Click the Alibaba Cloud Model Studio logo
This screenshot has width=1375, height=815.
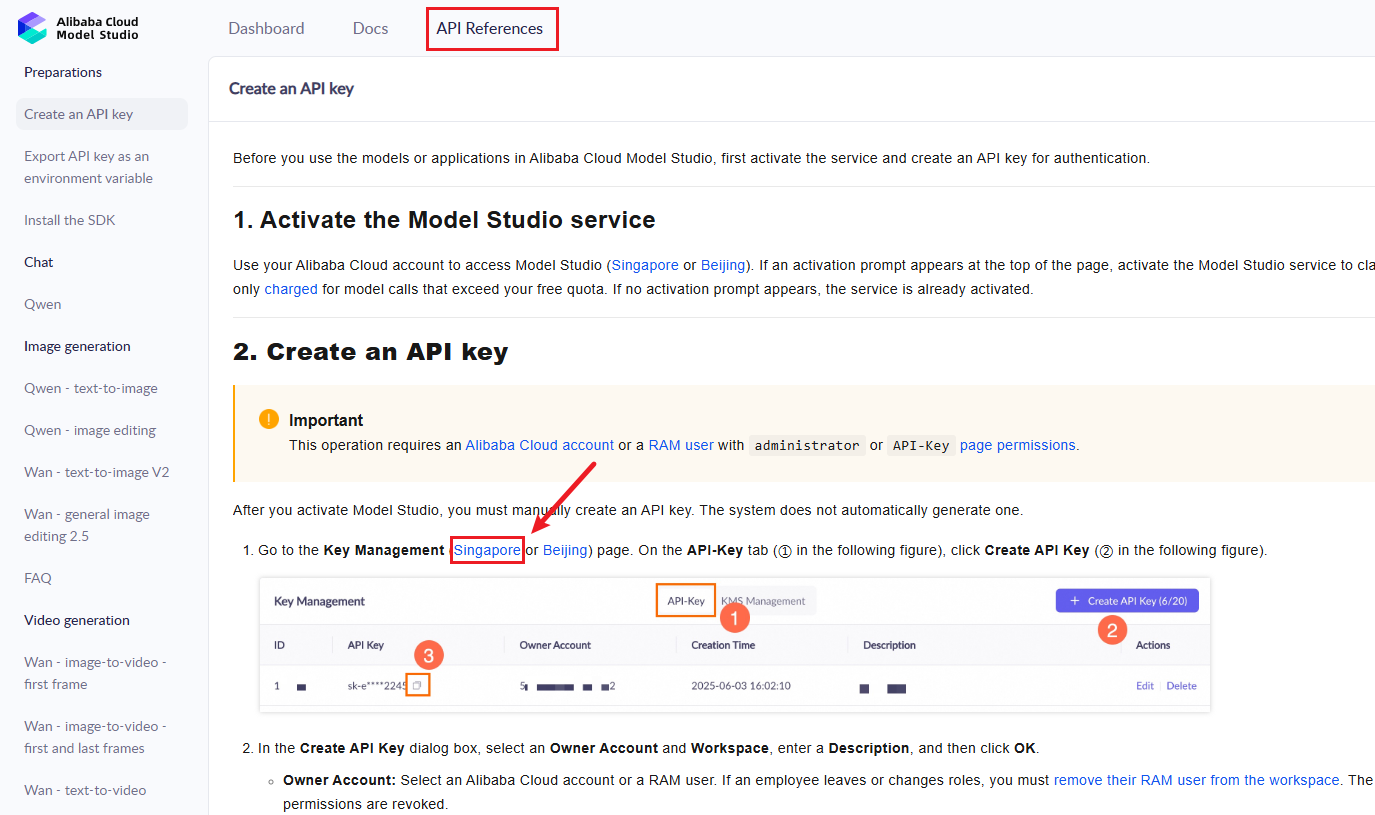tap(78, 28)
